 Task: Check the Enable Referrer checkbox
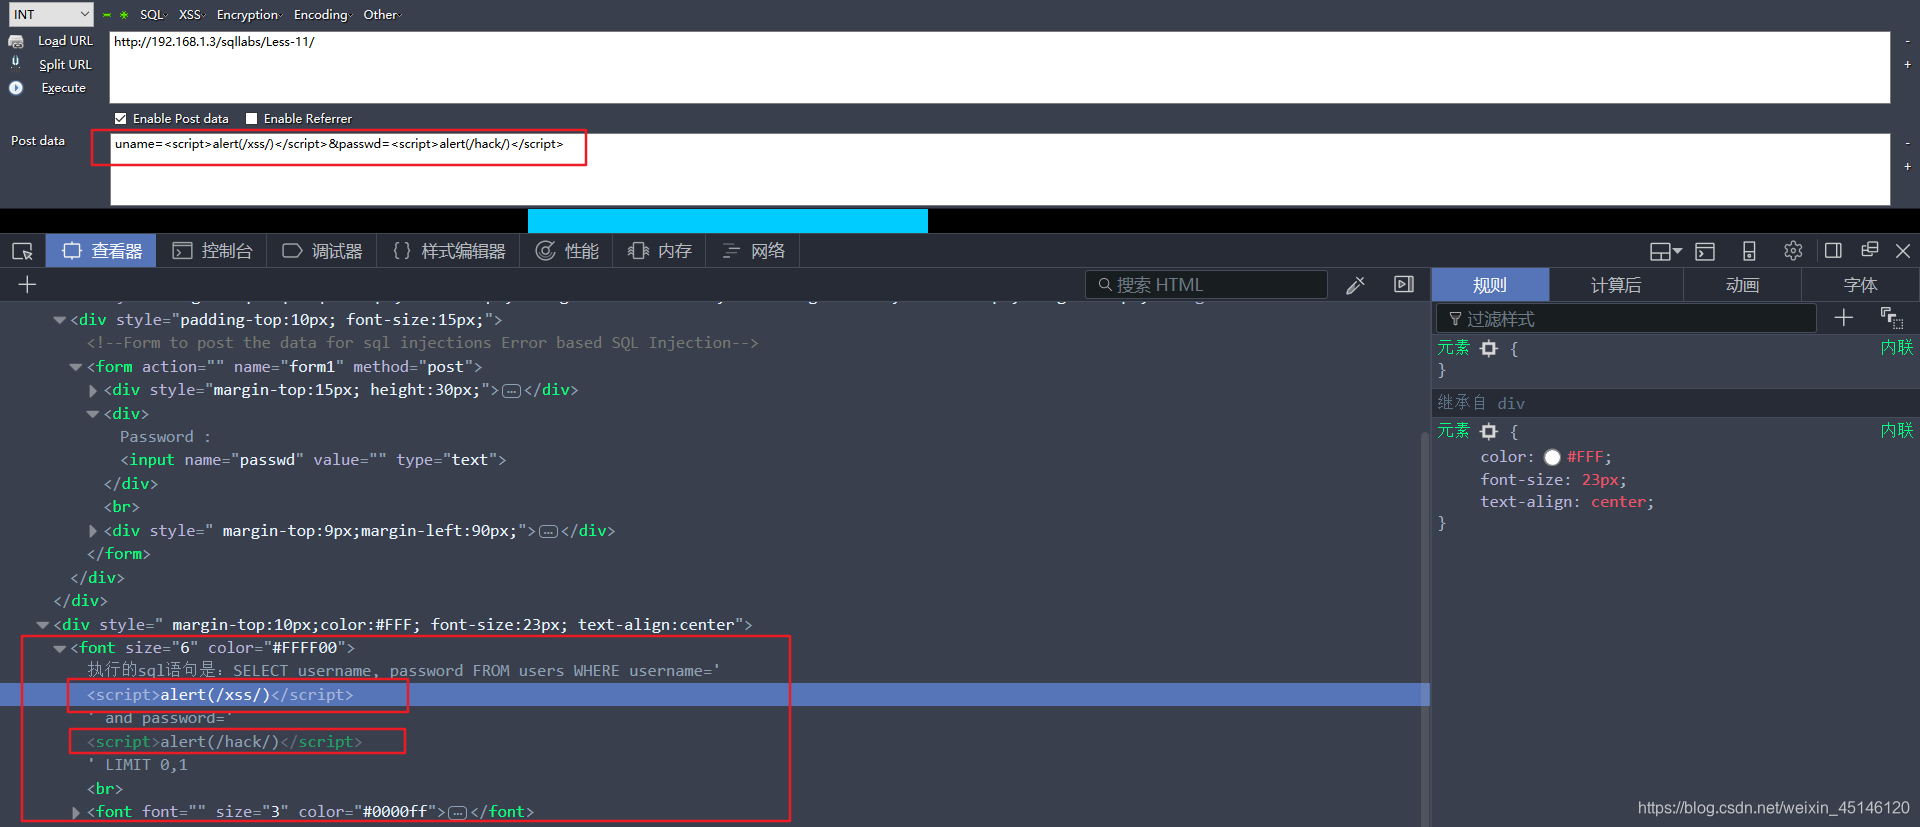coord(252,118)
